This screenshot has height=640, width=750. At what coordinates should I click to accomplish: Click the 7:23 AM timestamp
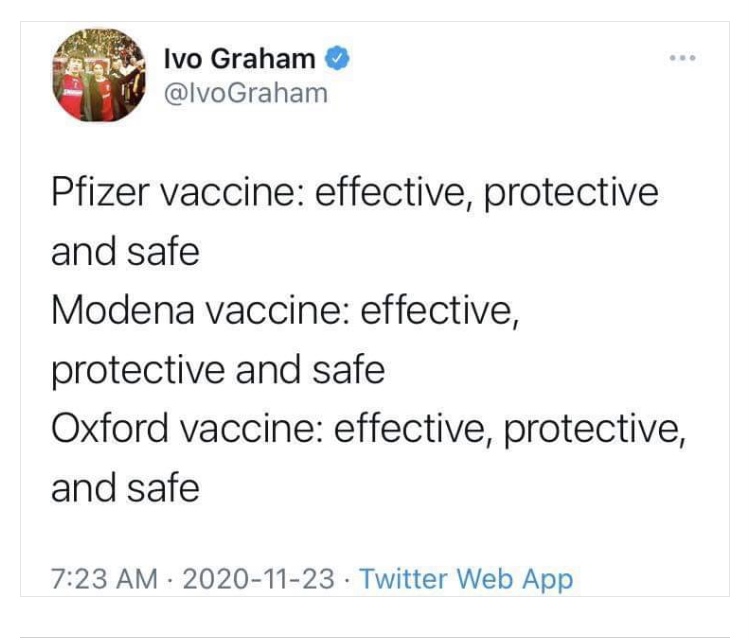104,579
